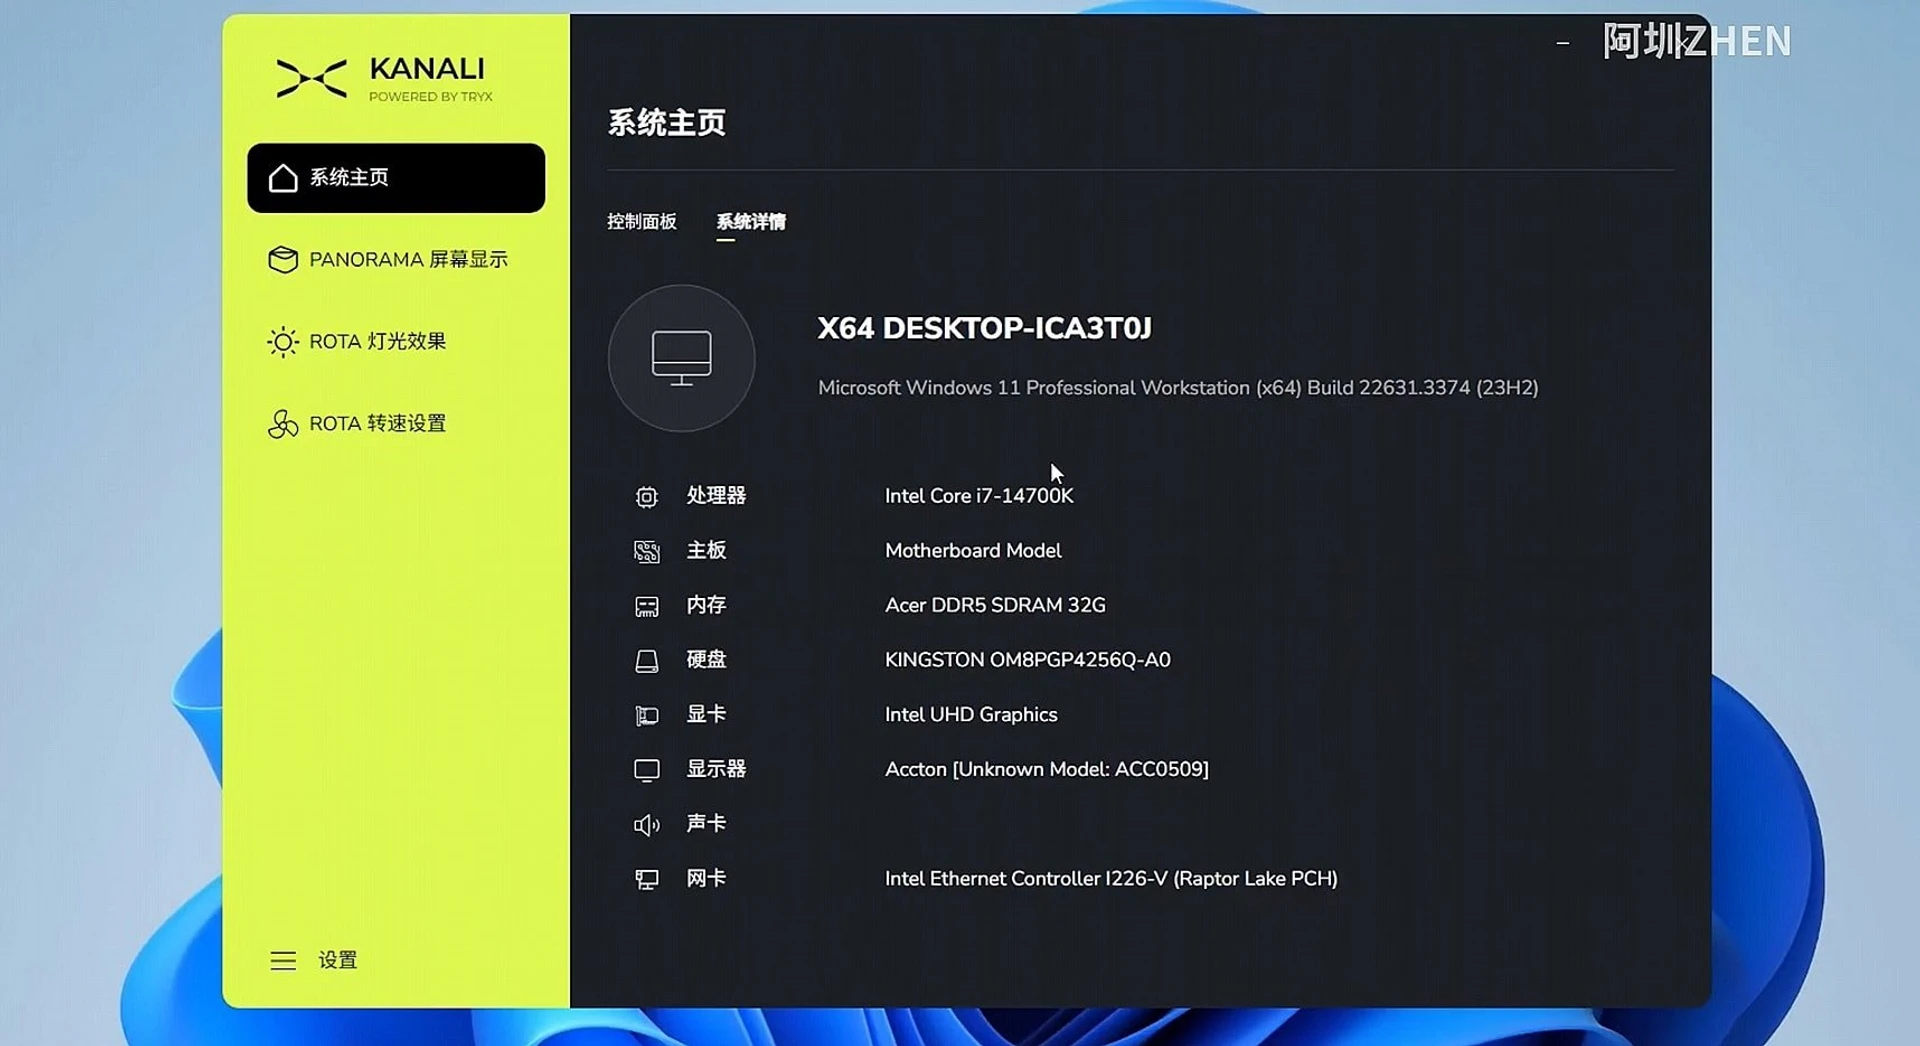Click the 主板 label

pos(706,551)
